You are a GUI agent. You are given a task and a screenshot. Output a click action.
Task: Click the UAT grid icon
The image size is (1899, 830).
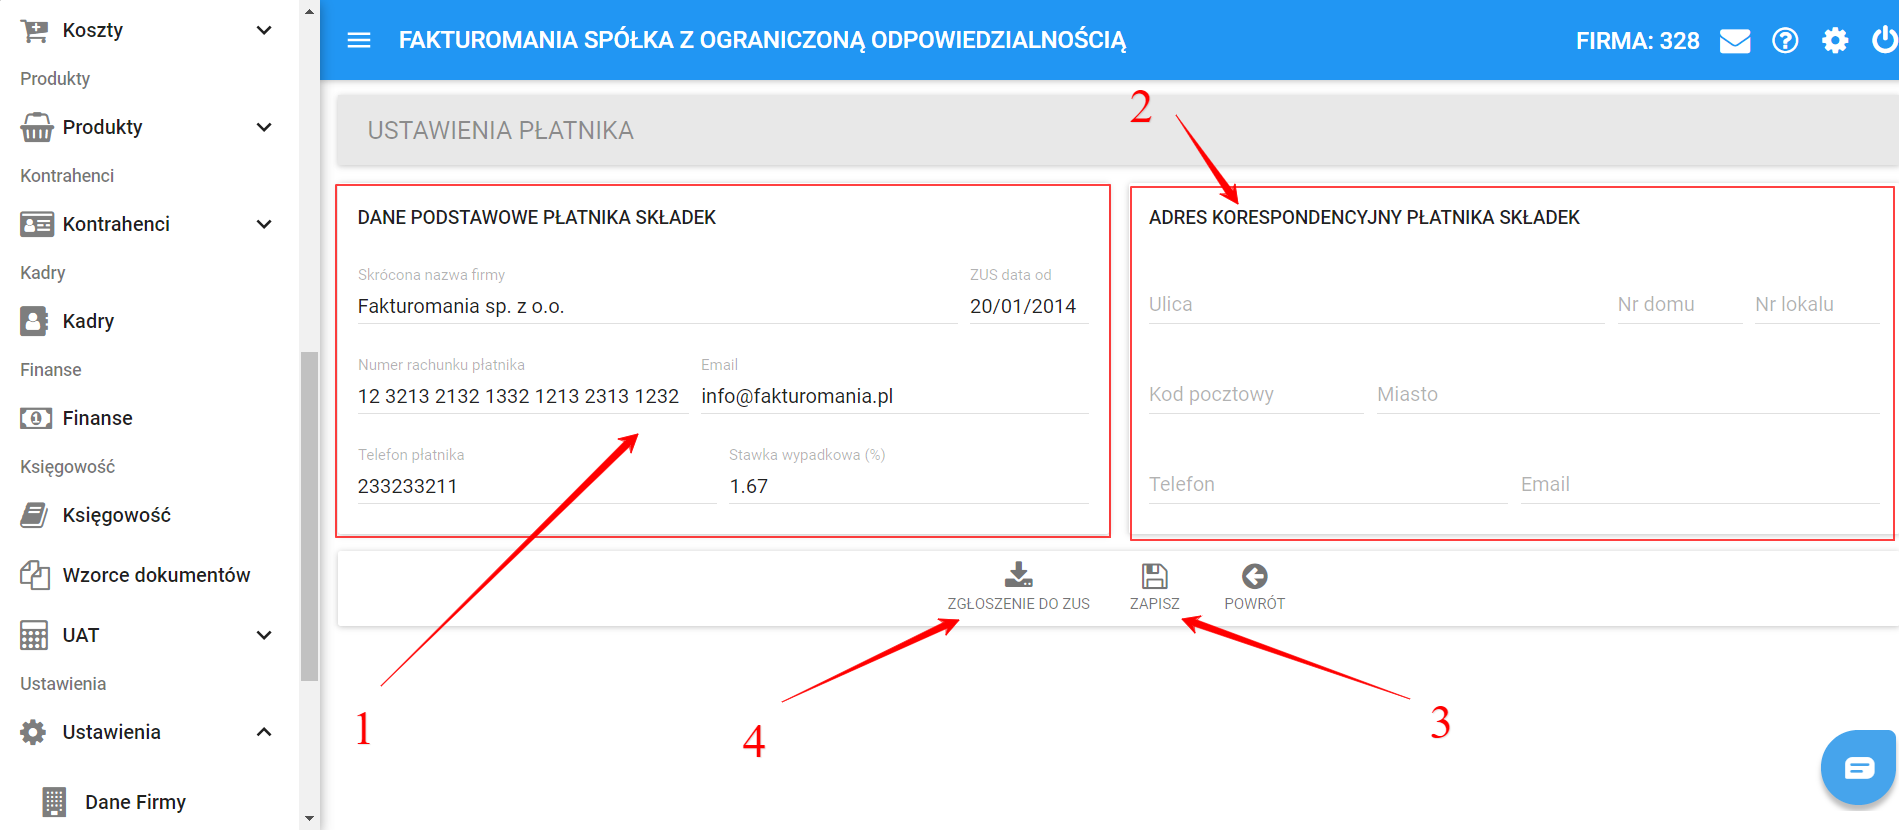(34, 635)
